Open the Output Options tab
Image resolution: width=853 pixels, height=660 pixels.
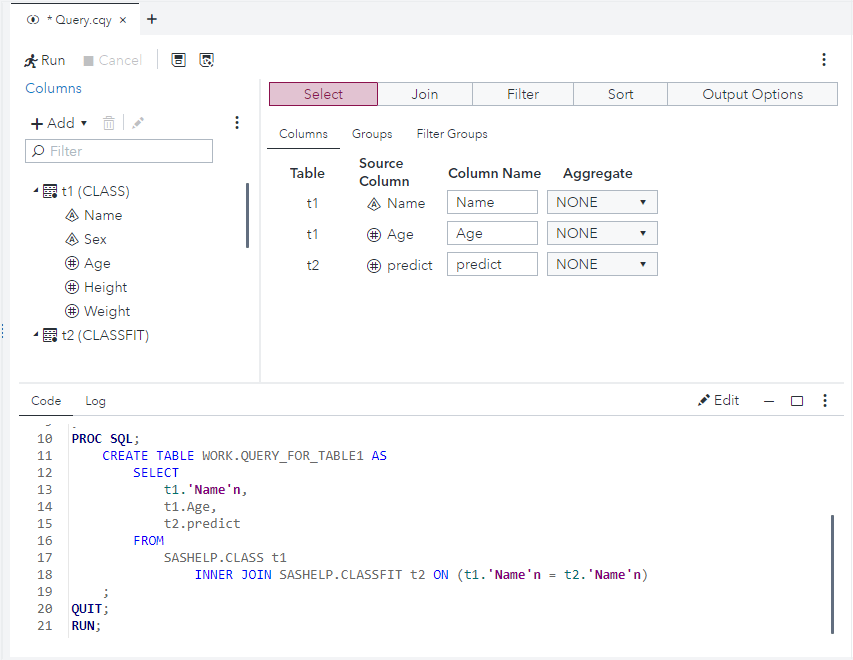click(x=752, y=94)
